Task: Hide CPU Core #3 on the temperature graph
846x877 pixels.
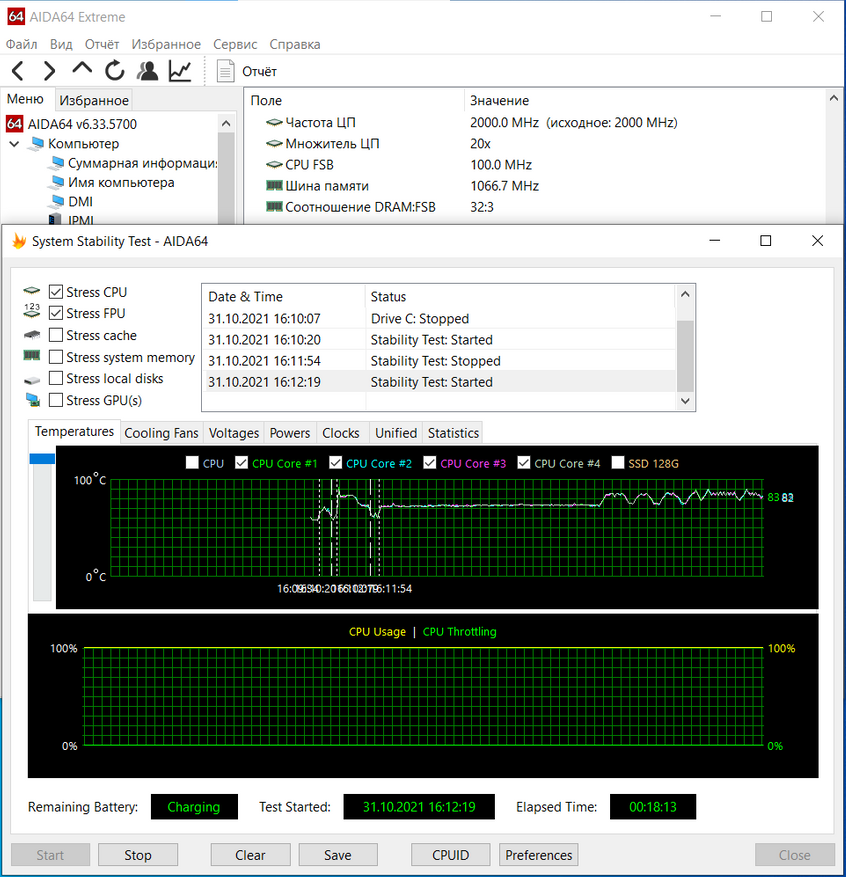Action: (429, 463)
